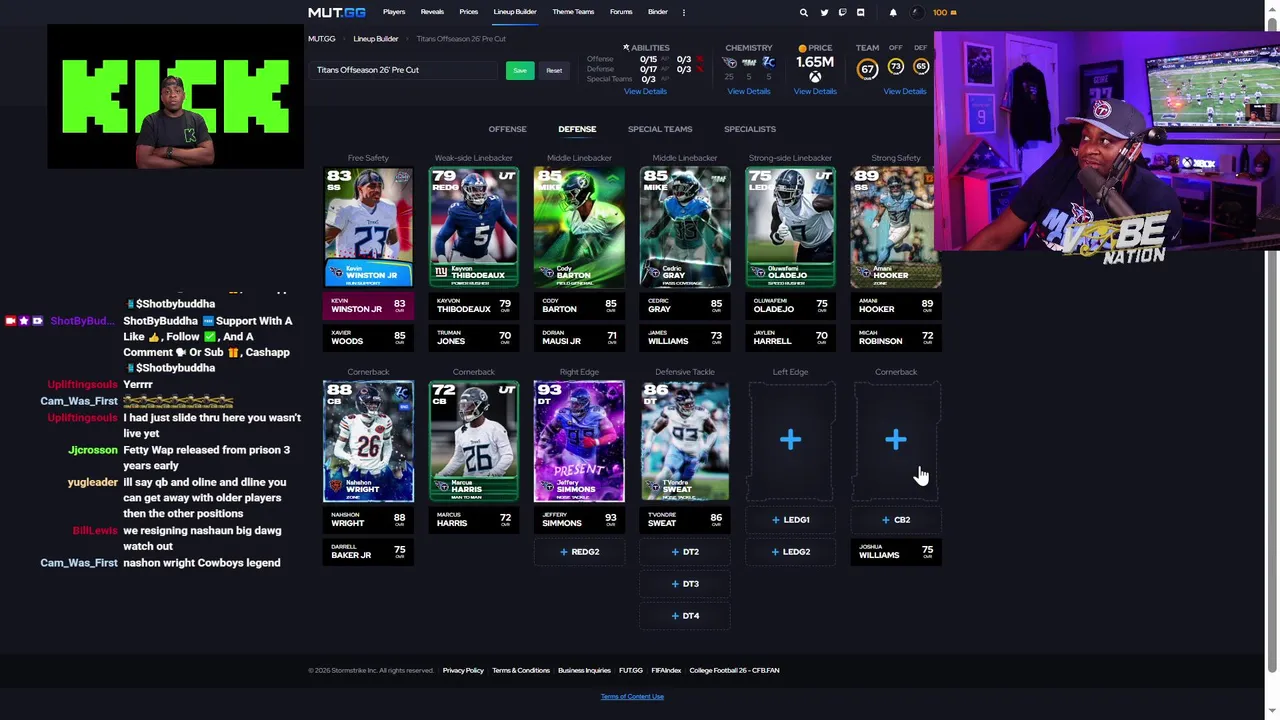Open the search magnifier icon in header
The width and height of the screenshot is (1280, 720).
pos(803,12)
